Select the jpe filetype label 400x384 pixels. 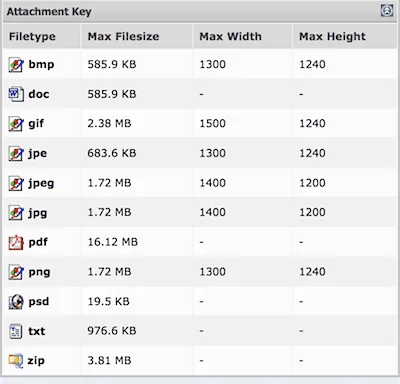37,153
